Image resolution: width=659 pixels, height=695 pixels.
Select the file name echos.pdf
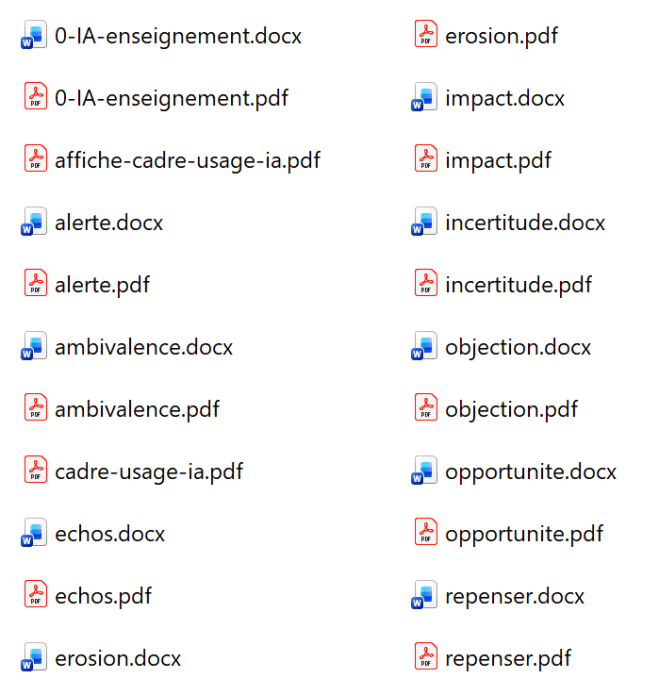[x=103, y=596]
